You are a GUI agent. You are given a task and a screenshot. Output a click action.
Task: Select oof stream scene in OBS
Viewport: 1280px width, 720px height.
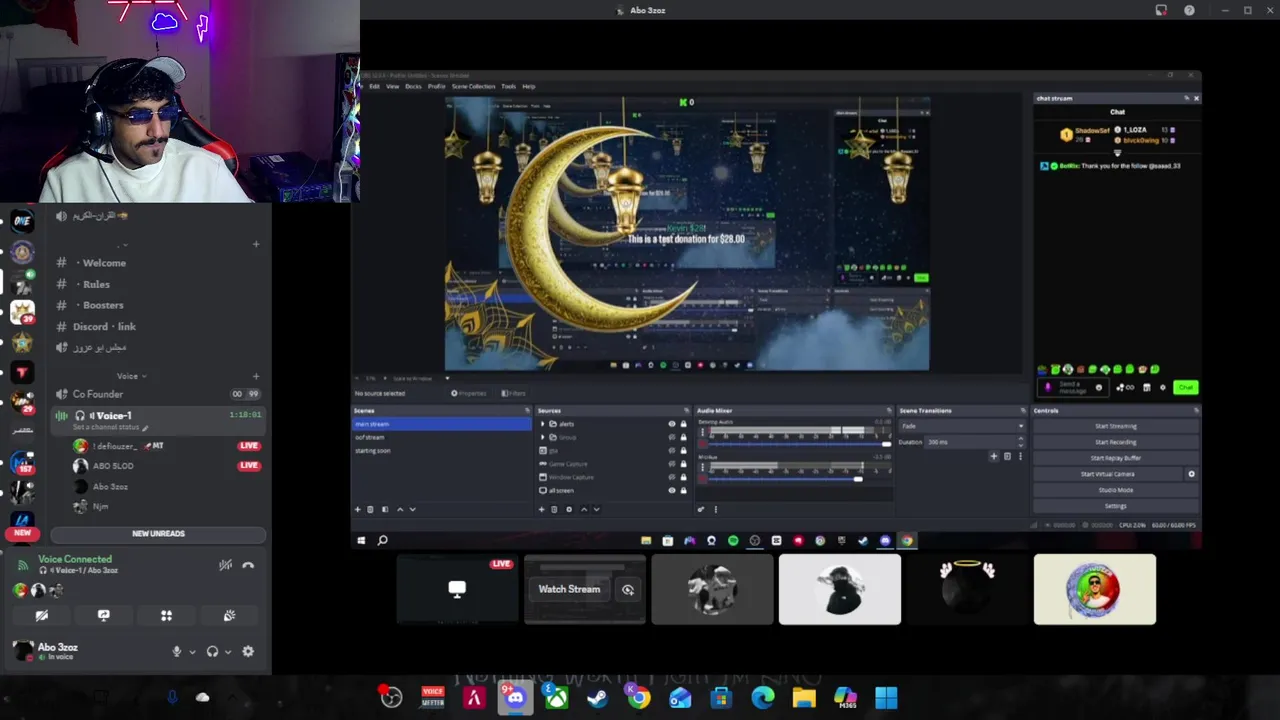[442, 437]
